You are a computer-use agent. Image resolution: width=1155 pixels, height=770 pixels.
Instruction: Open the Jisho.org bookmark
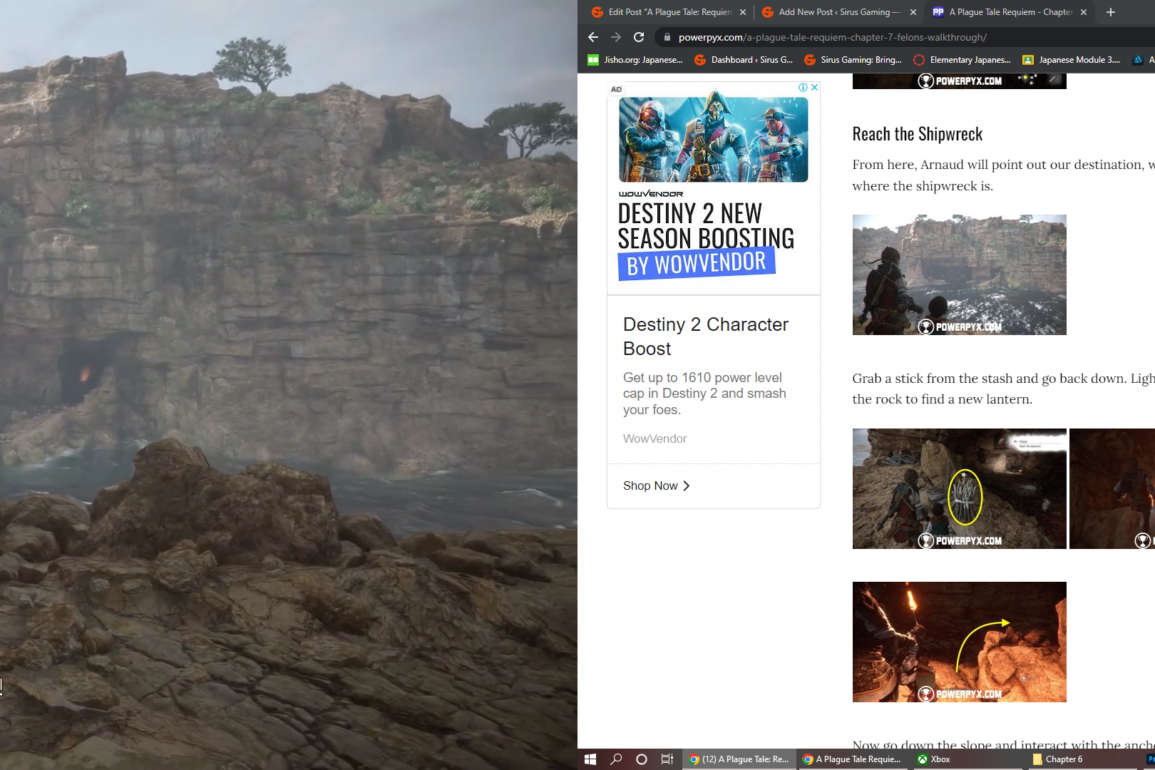tap(635, 60)
